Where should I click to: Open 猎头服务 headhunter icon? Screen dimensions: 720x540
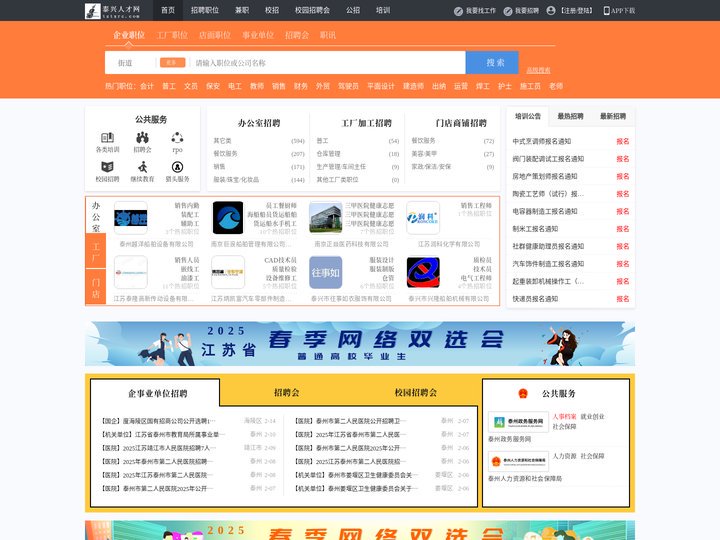(177, 167)
